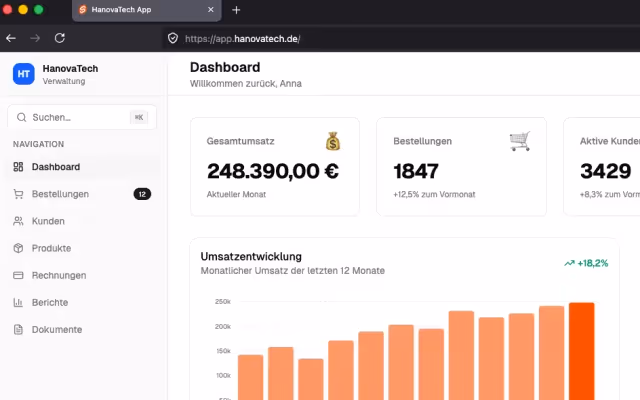The image size is (640, 400).
Task: Click the Rechnungen card icon
Action: click(18, 276)
